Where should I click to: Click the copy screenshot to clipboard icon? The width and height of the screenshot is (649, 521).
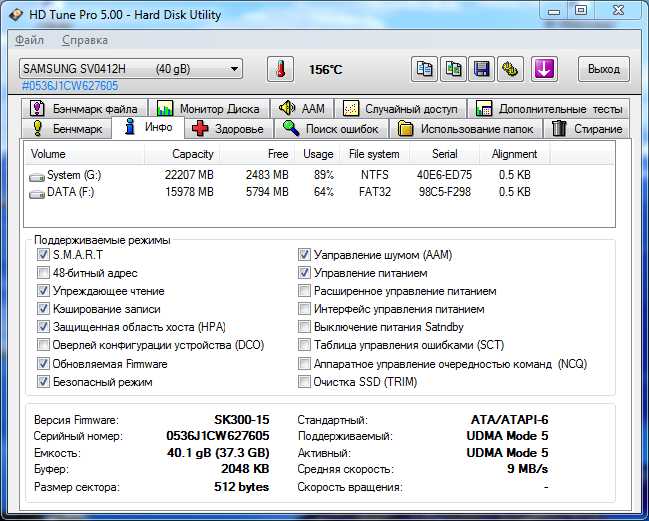pos(453,69)
